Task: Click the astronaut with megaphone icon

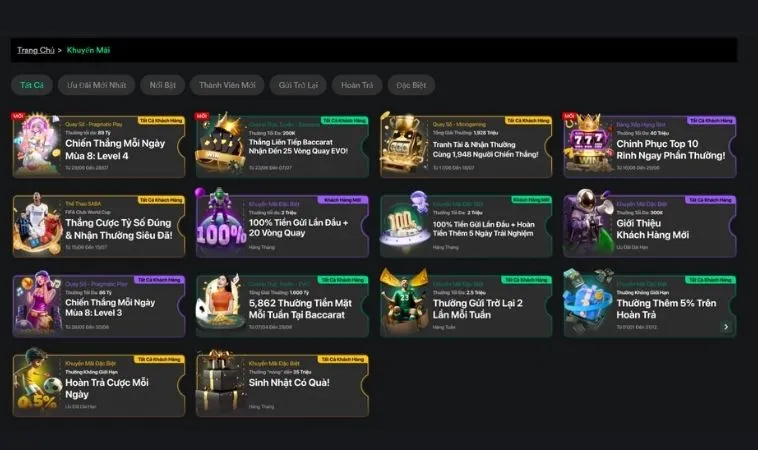Action: pos(589,222)
